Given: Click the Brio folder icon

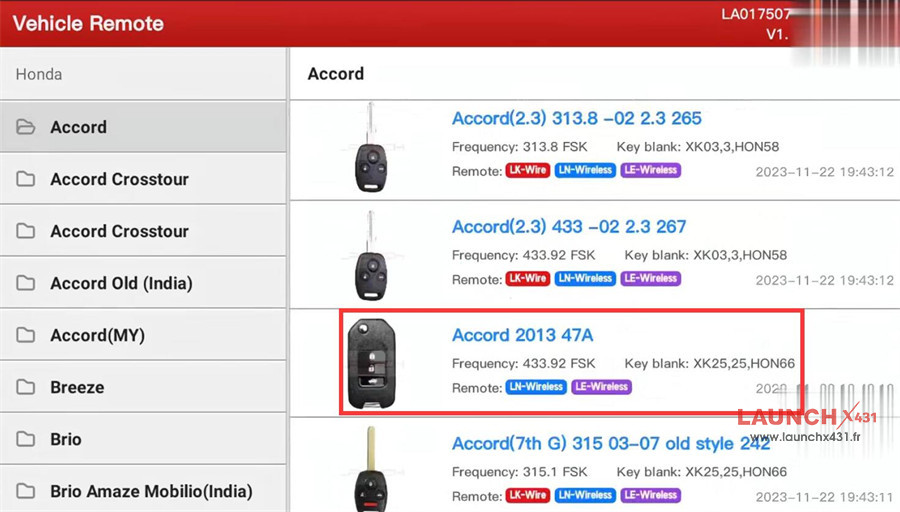Looking at the screenshot, I should [x=25, y=439].
